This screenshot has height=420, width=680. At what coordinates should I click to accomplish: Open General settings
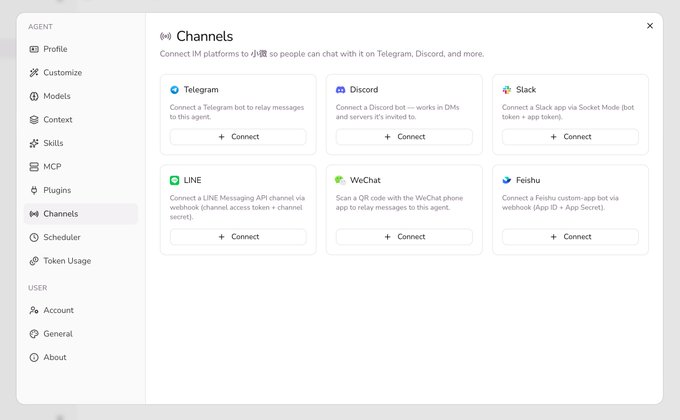[x=81, y=334]
